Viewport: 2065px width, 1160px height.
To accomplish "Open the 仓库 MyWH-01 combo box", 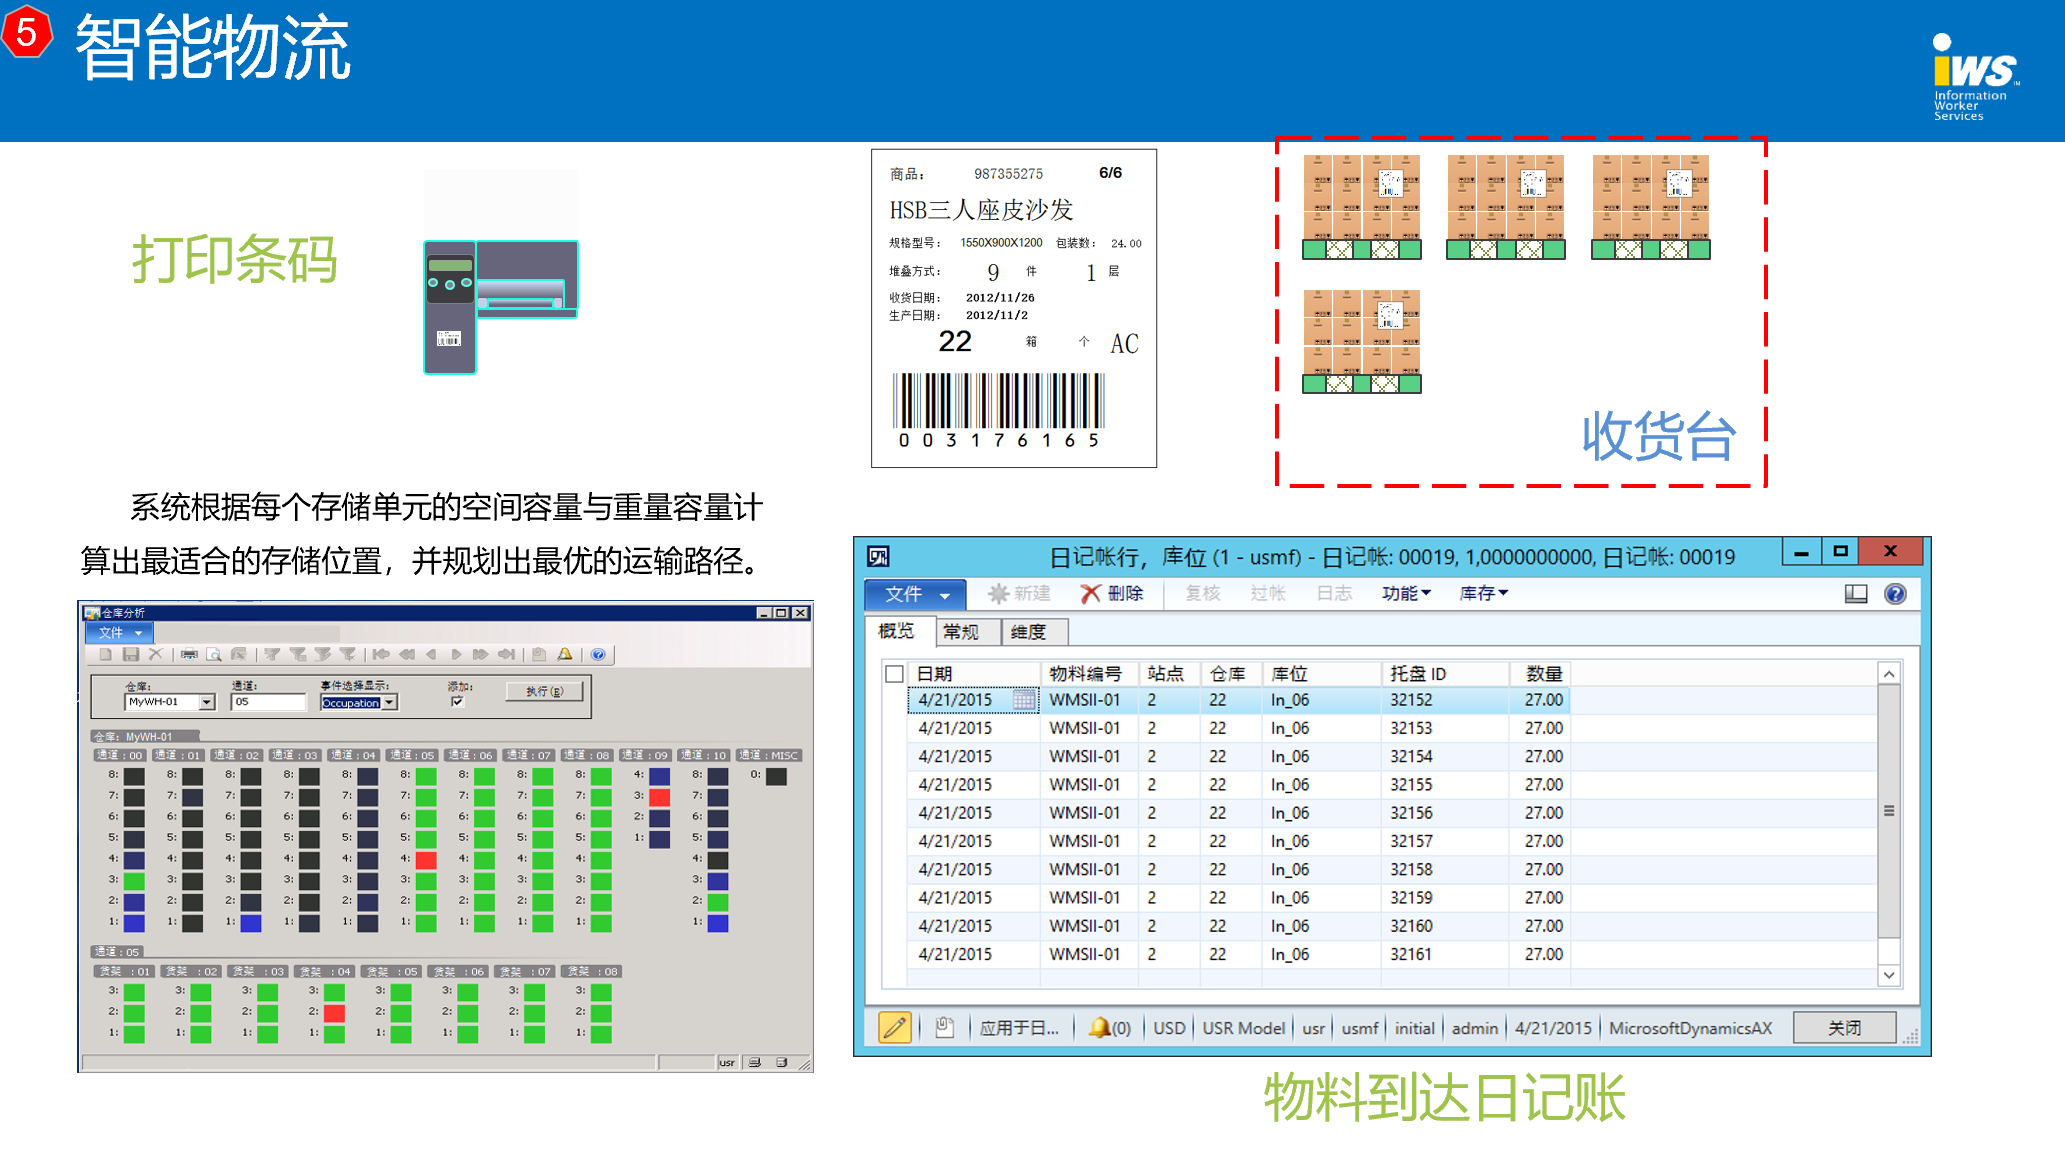I will [169, 702].
